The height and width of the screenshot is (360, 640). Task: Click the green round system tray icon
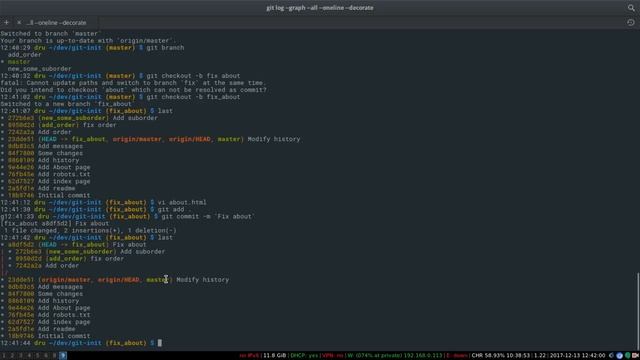pyautogui.click(x=627, y=356)
